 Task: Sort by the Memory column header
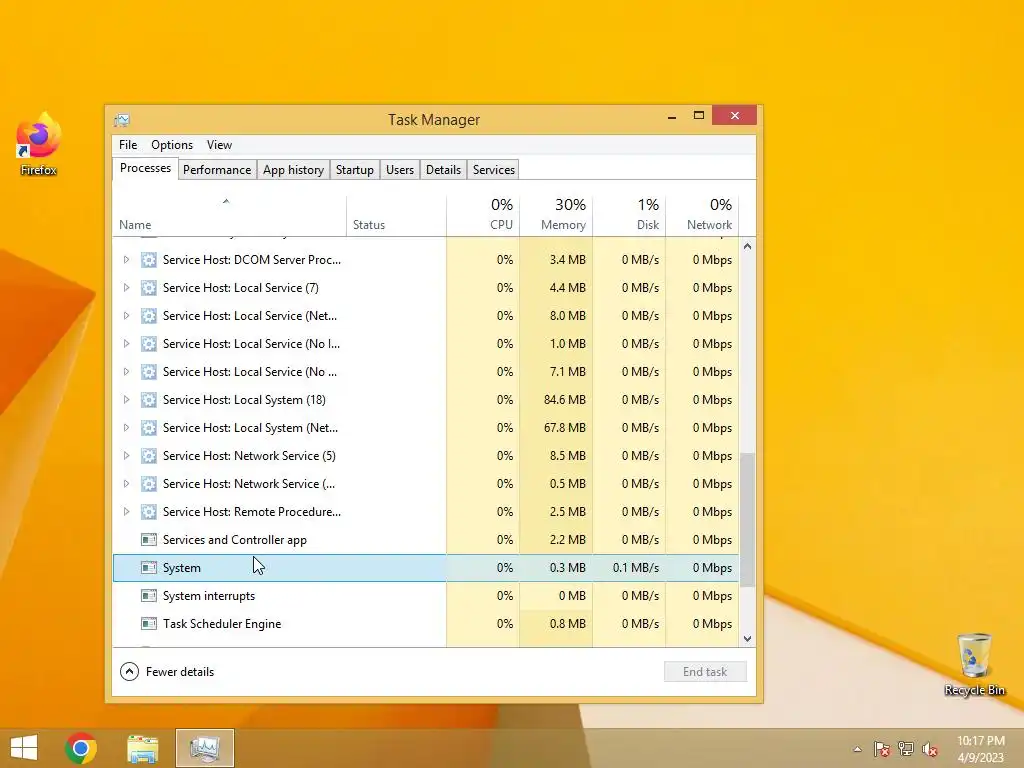pos(556,216)
